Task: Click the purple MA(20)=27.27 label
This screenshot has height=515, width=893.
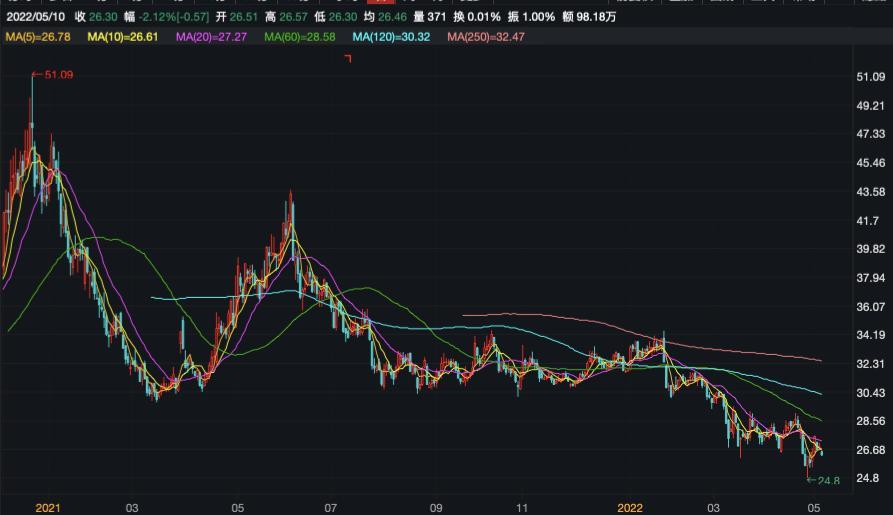Action: pos(212,37)
